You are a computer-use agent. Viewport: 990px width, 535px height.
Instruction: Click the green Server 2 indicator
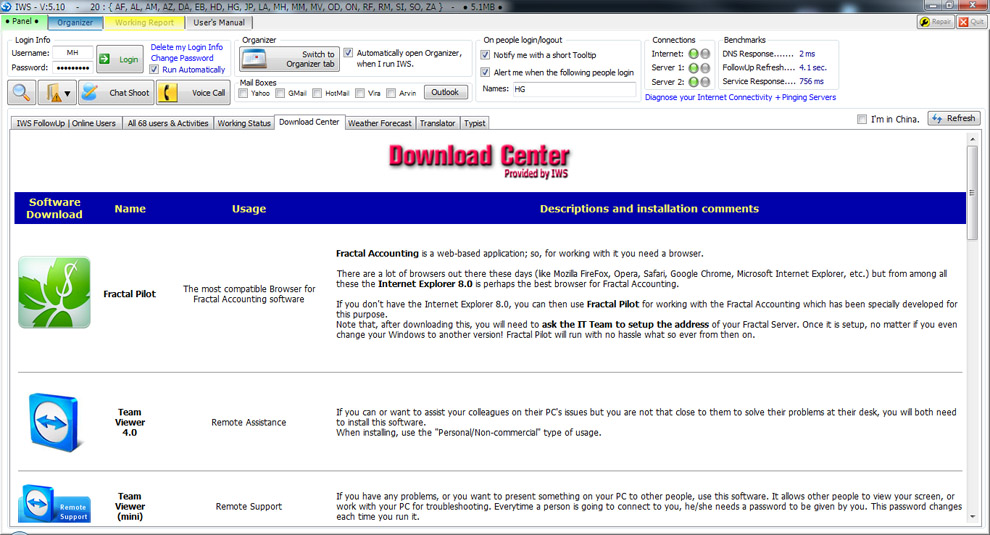tap(693, 81)
